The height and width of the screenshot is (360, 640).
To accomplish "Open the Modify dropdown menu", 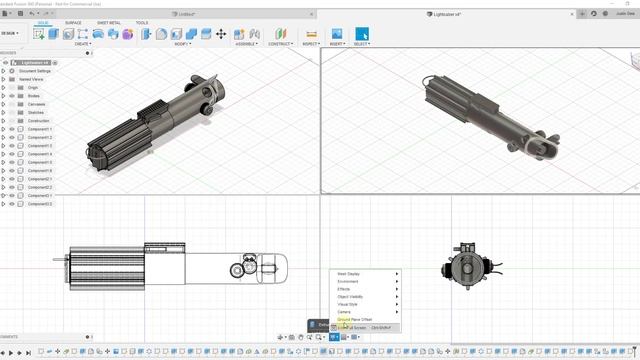I will coord(182,44).
